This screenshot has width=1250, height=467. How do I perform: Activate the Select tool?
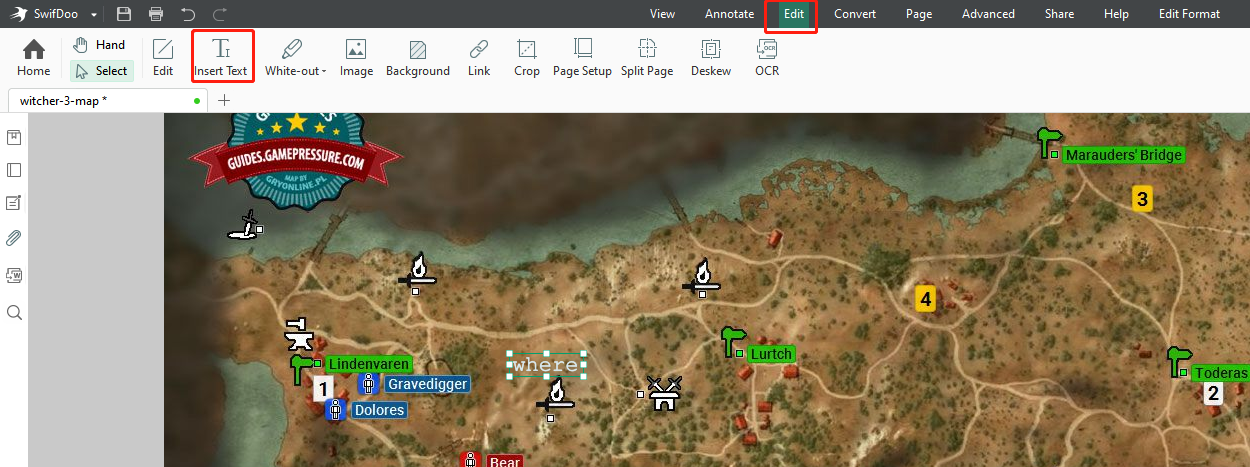click(x=101, y=71)
